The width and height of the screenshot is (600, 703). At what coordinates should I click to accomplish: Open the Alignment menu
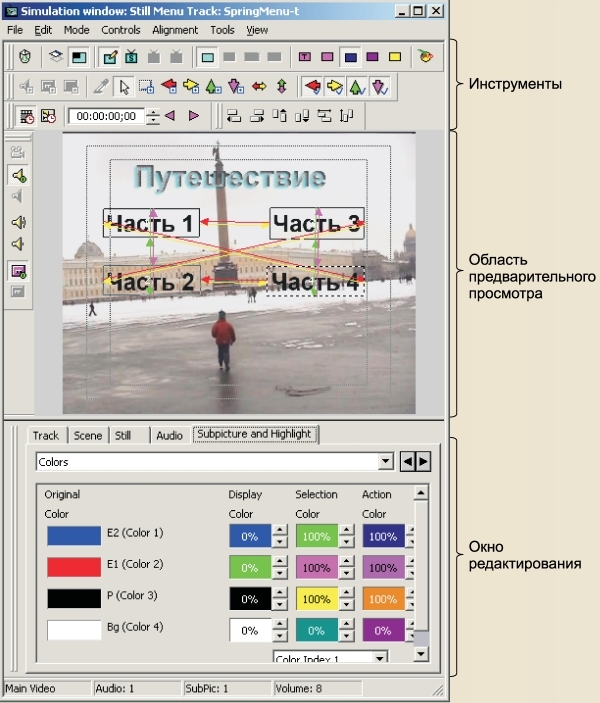click(x=174, y=30)
